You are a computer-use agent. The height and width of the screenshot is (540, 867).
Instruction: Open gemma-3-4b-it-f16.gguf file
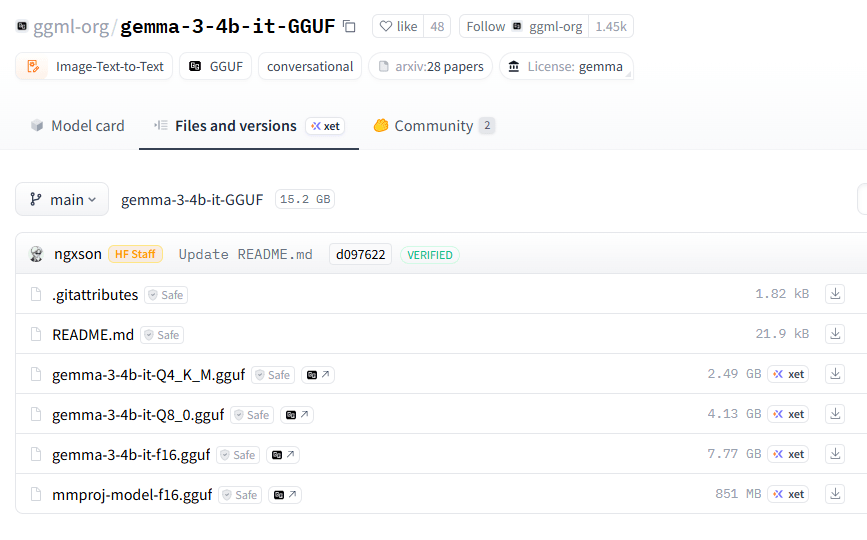pos(131,454)
